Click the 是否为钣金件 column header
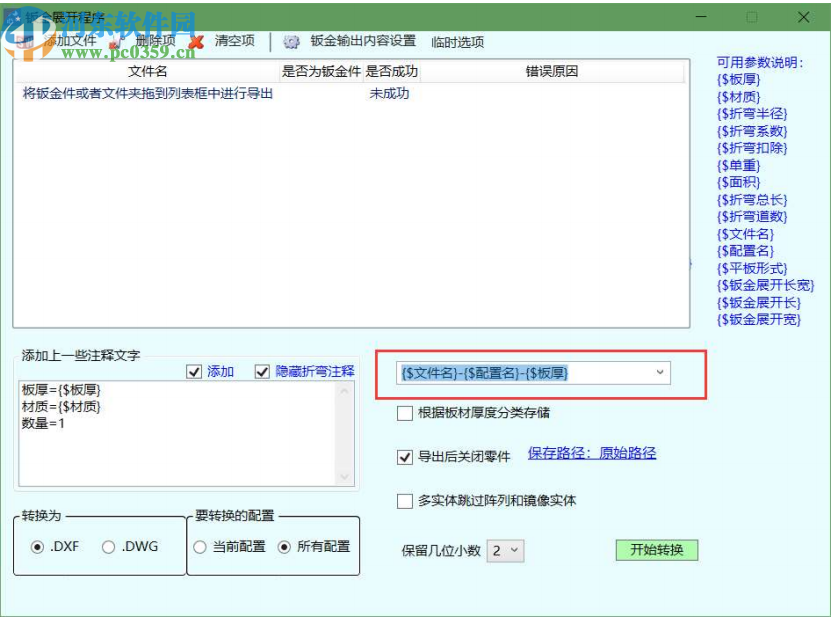832x617 pixels. [322, 72]
